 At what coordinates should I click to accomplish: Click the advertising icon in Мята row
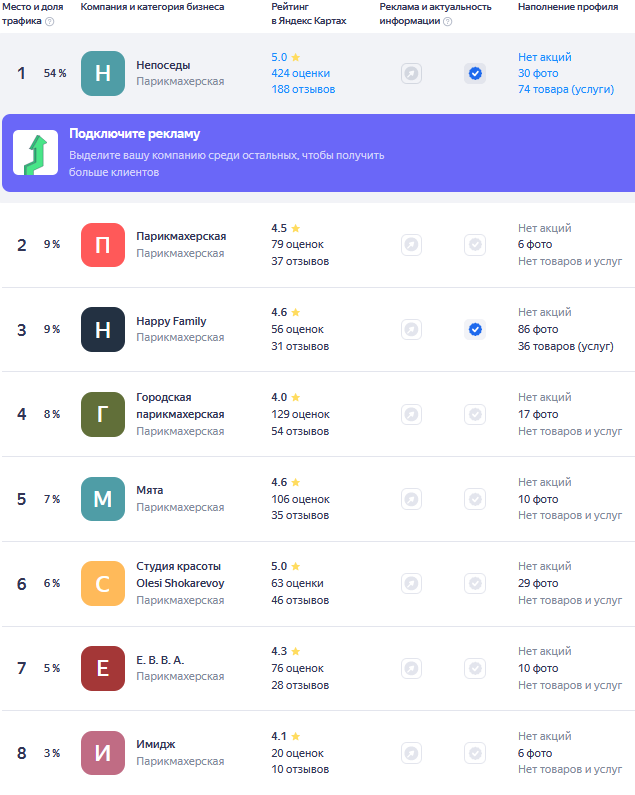411,499
